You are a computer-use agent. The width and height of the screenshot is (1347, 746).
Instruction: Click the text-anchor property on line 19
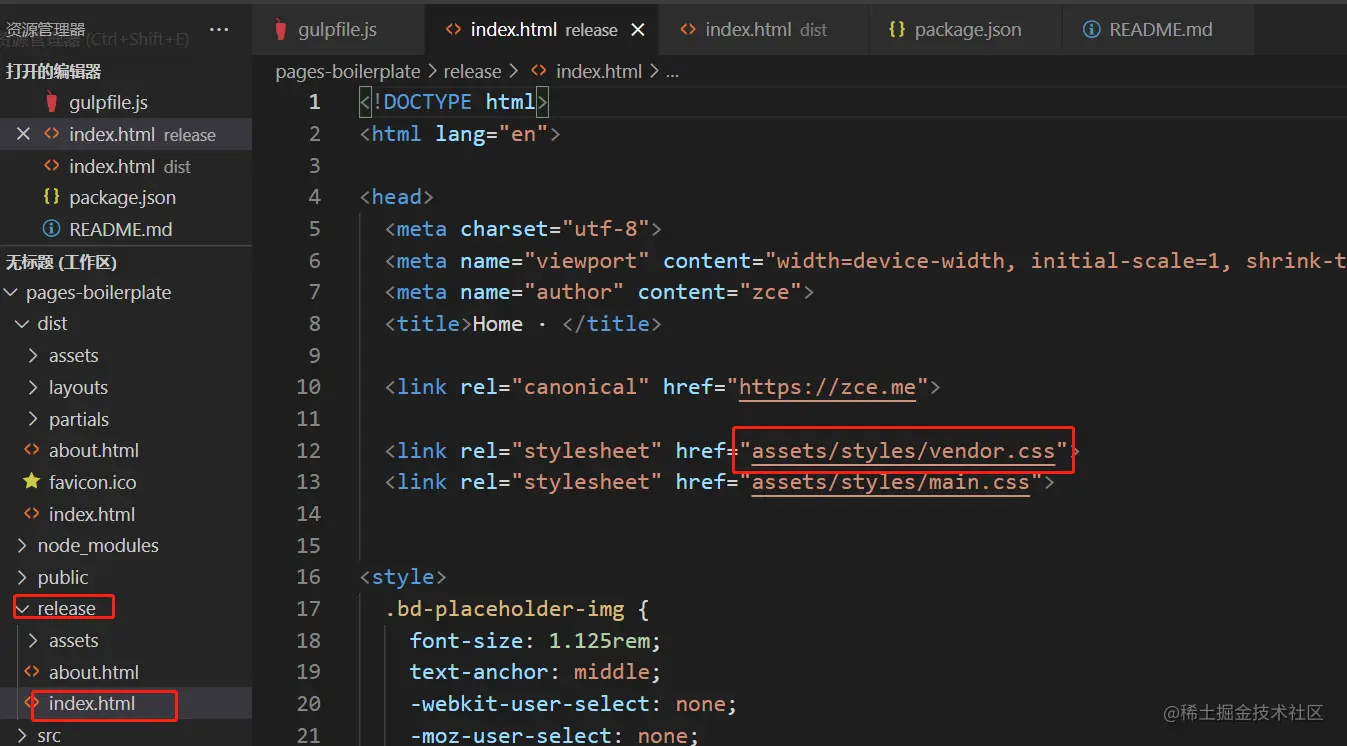(479, 672)
